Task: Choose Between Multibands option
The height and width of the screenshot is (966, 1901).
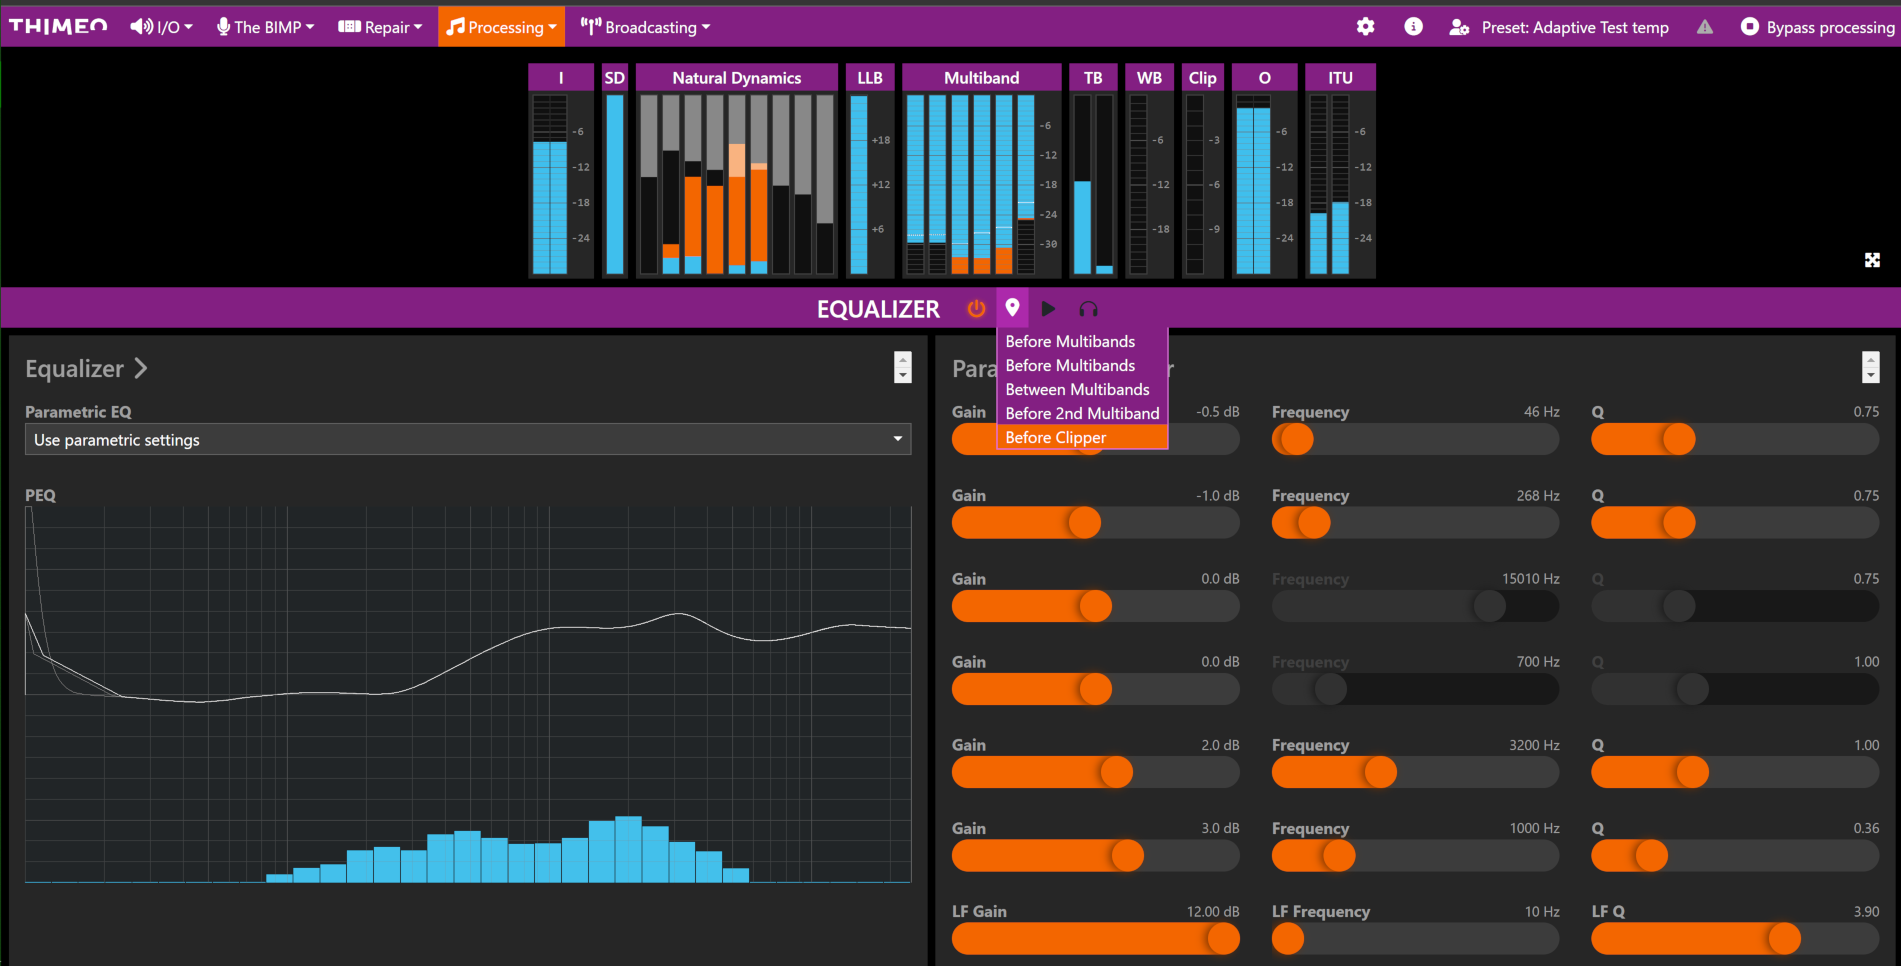Action: coord(1077,390)
